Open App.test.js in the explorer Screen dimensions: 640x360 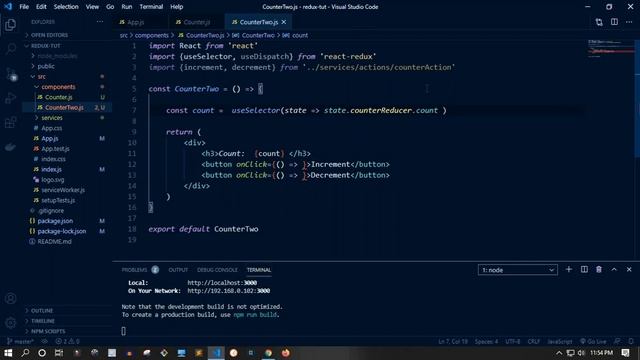tap(55, 149)
